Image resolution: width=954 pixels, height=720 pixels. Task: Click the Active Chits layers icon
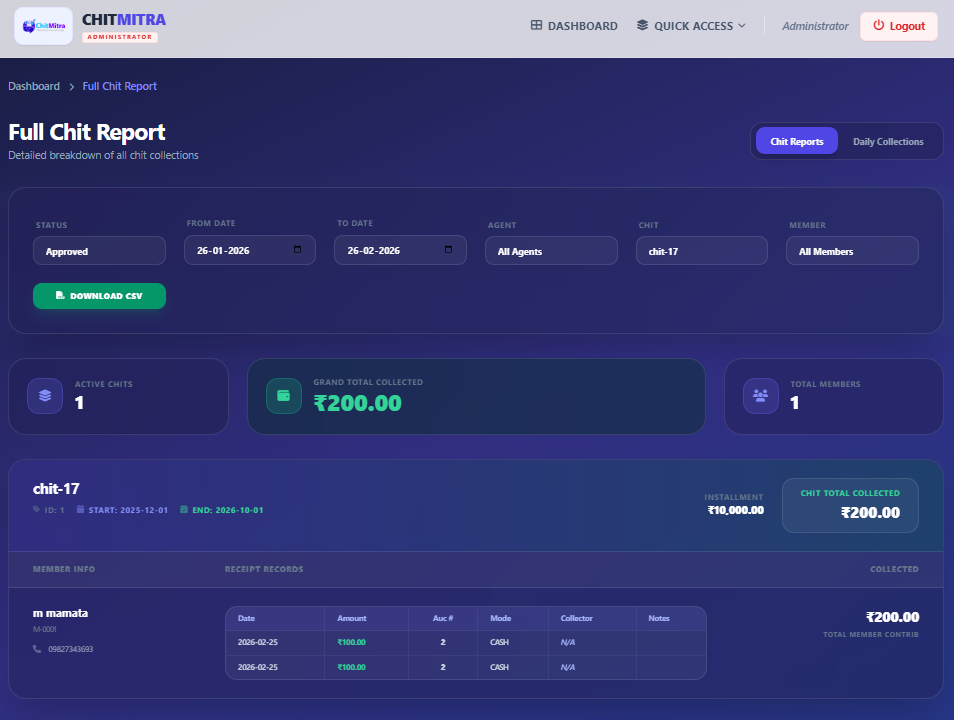(x=45, y=396)
